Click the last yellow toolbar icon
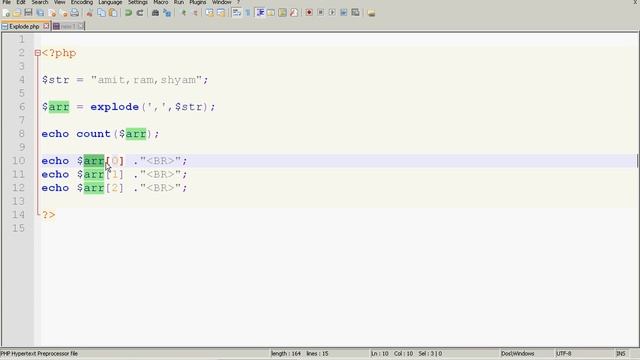This screenshot has height=360, width=640. coord(371,13)
